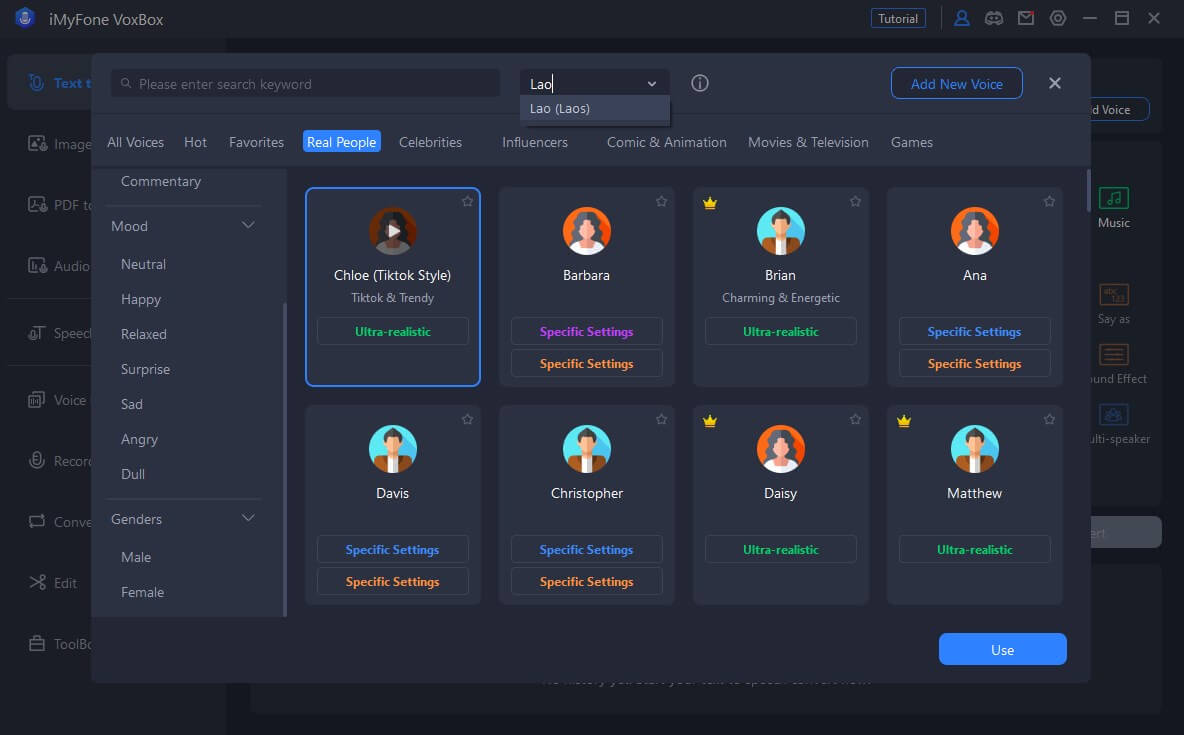Click the iMyFone VoxBox logo icon
This screenshot has height=735, width=1184.
(25, 18)
